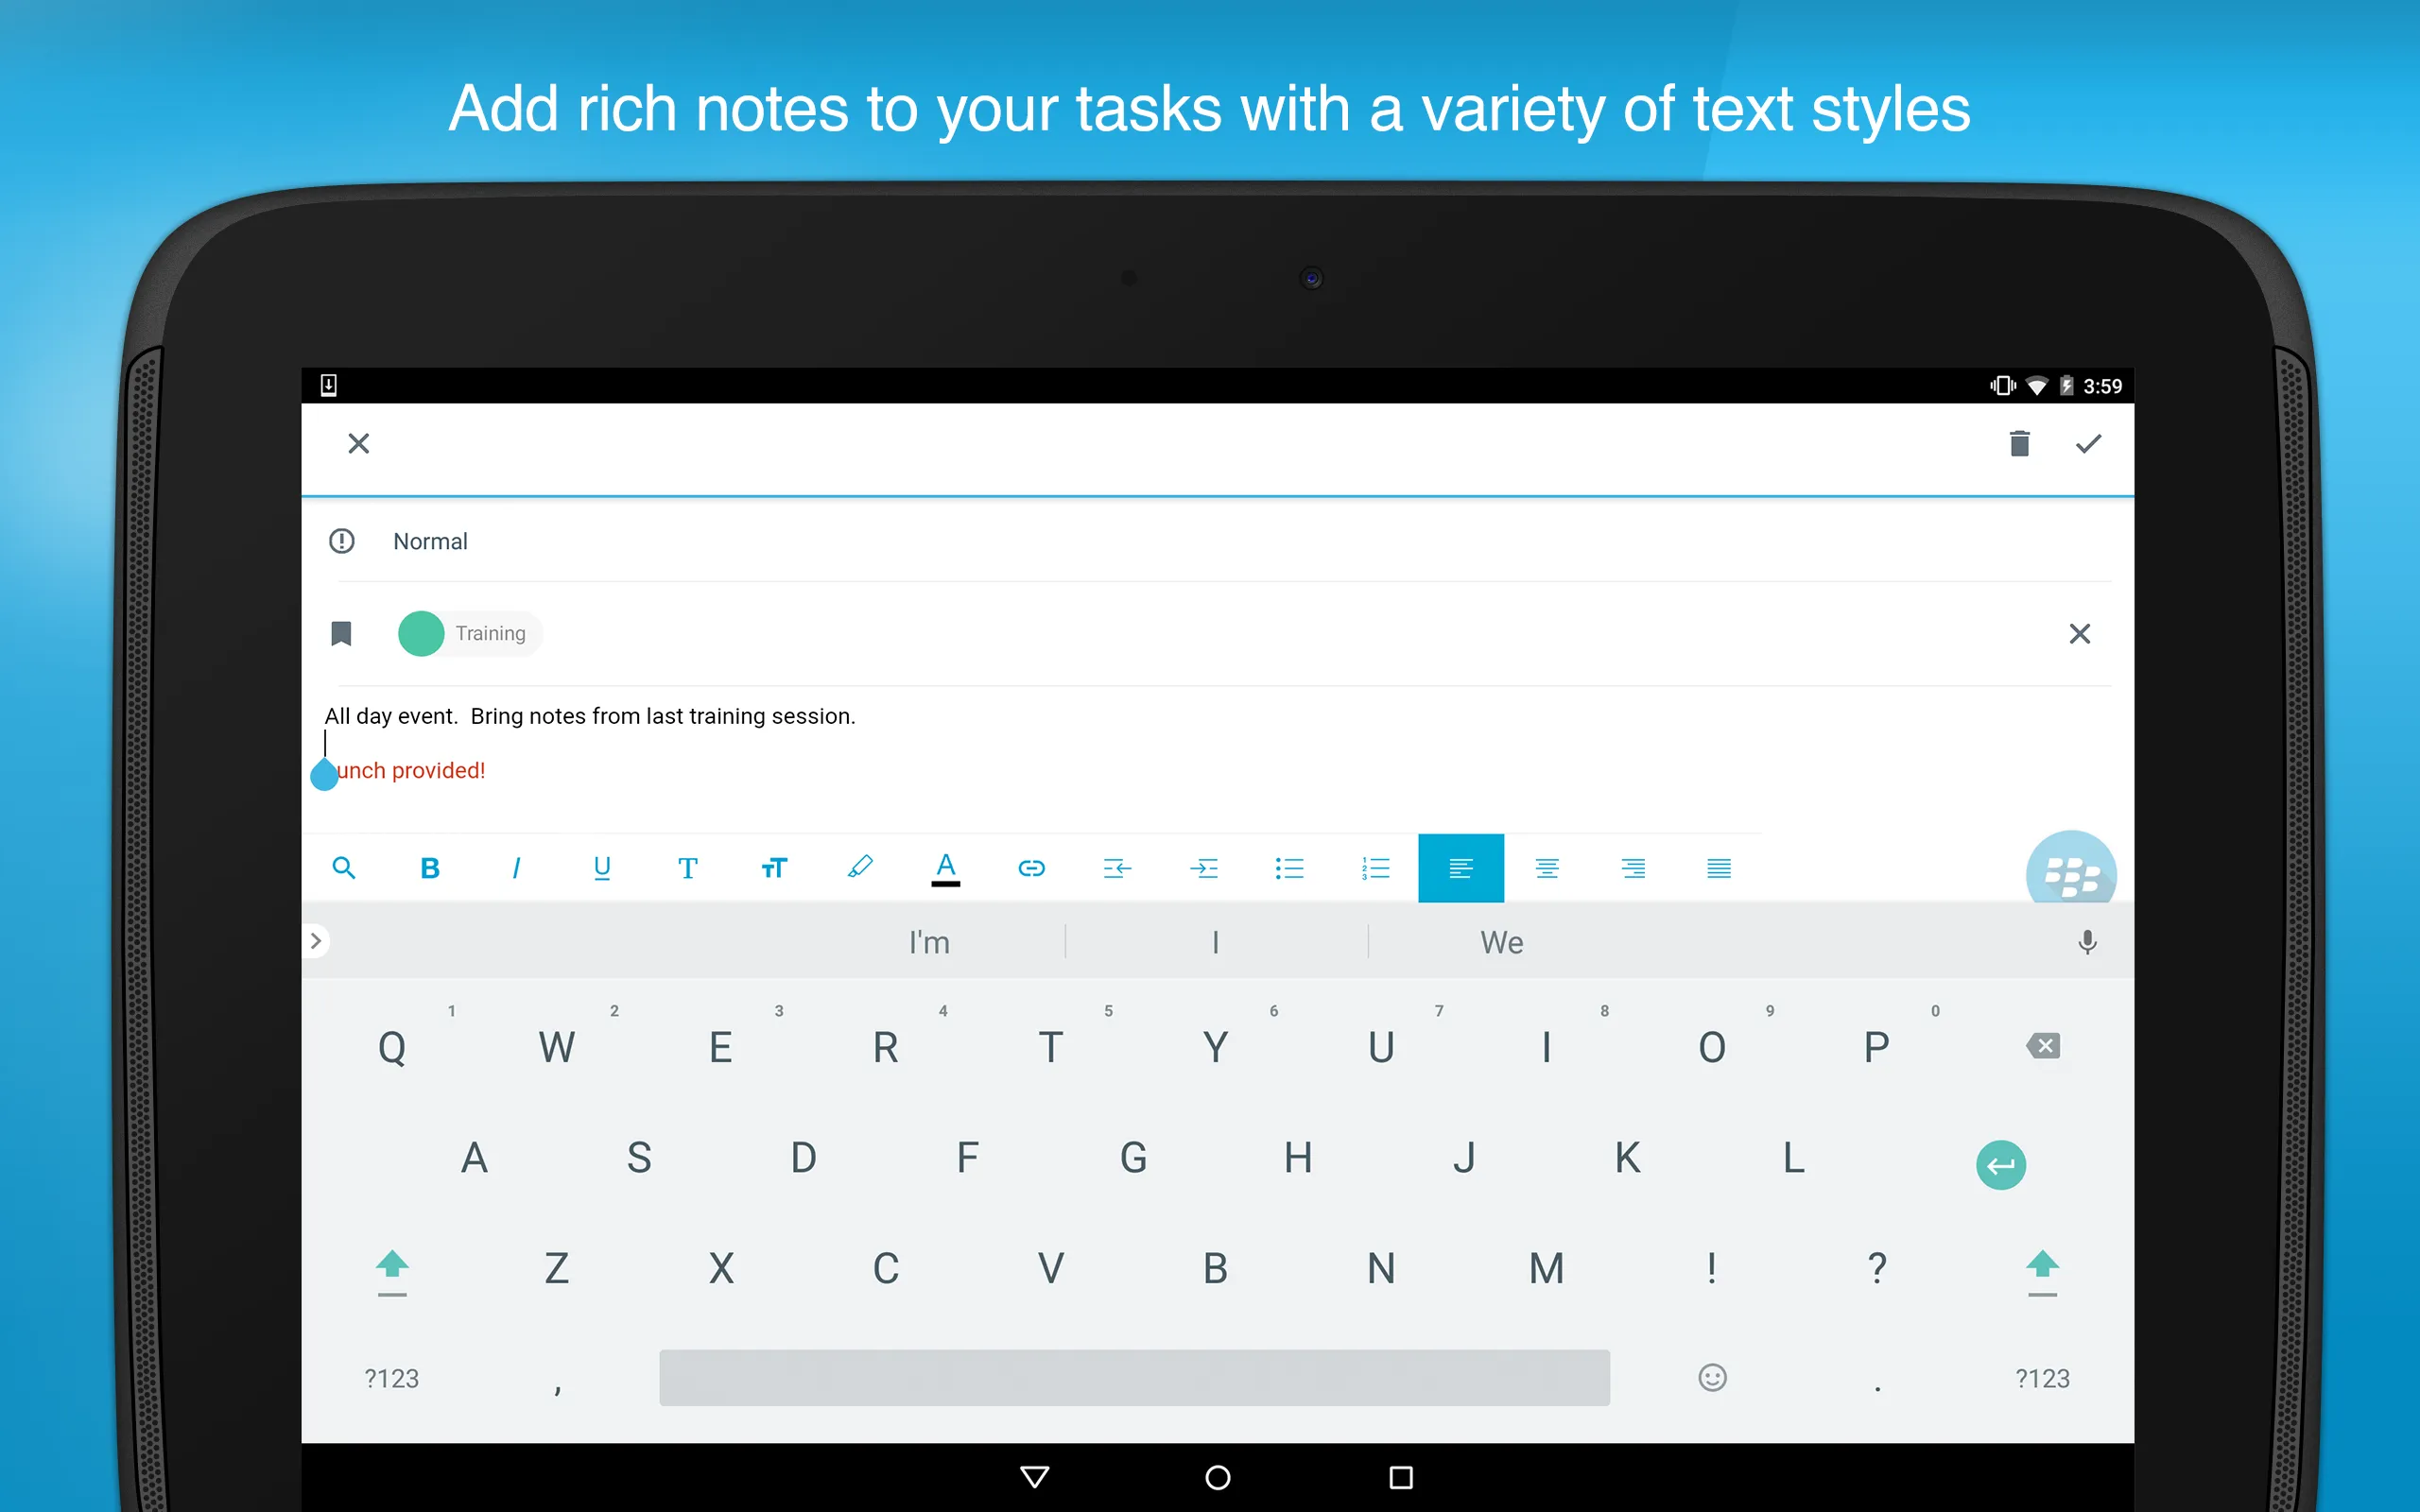Apply underline formatting to text
The image size is (2420, 1512).
[602, 868]
